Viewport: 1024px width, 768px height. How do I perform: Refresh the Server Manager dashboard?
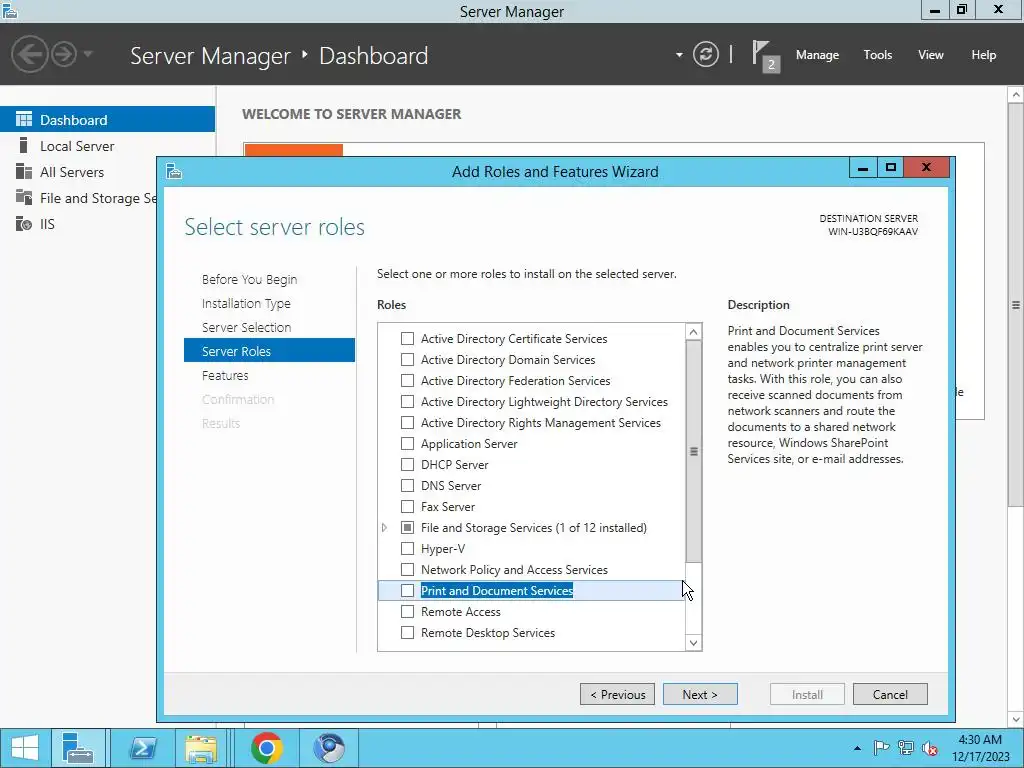pyautogui.click(x=705, y=54)
